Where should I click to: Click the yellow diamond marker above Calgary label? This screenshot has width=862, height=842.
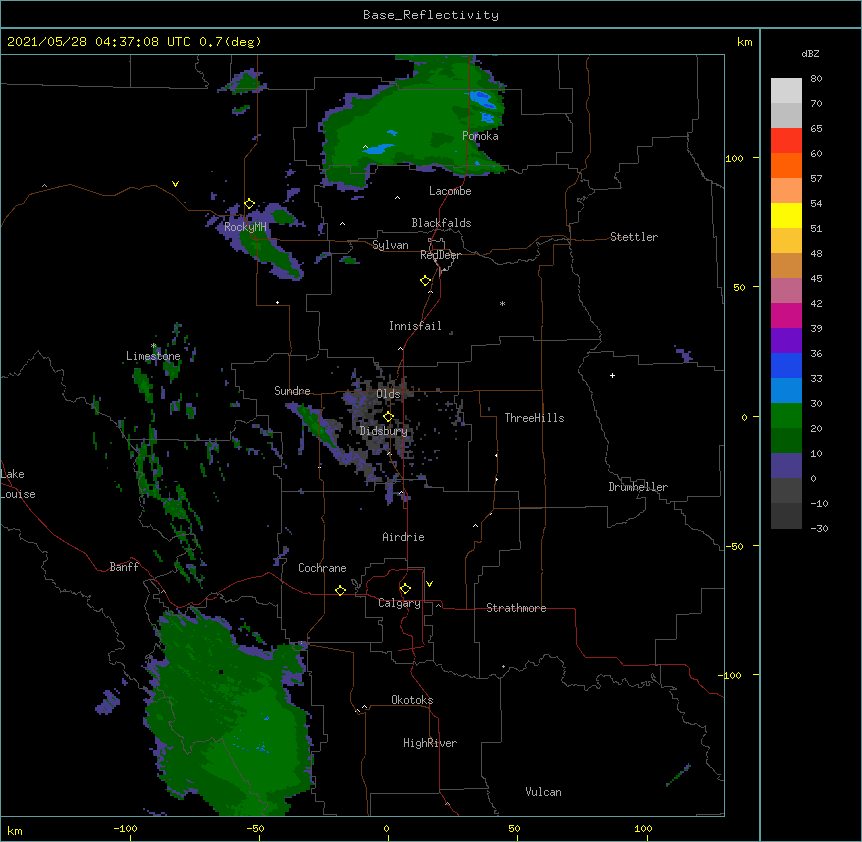pos(405,589)
